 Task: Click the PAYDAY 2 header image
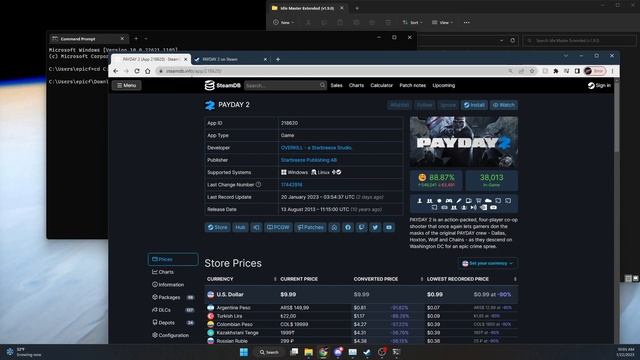[x=464, y=142]
